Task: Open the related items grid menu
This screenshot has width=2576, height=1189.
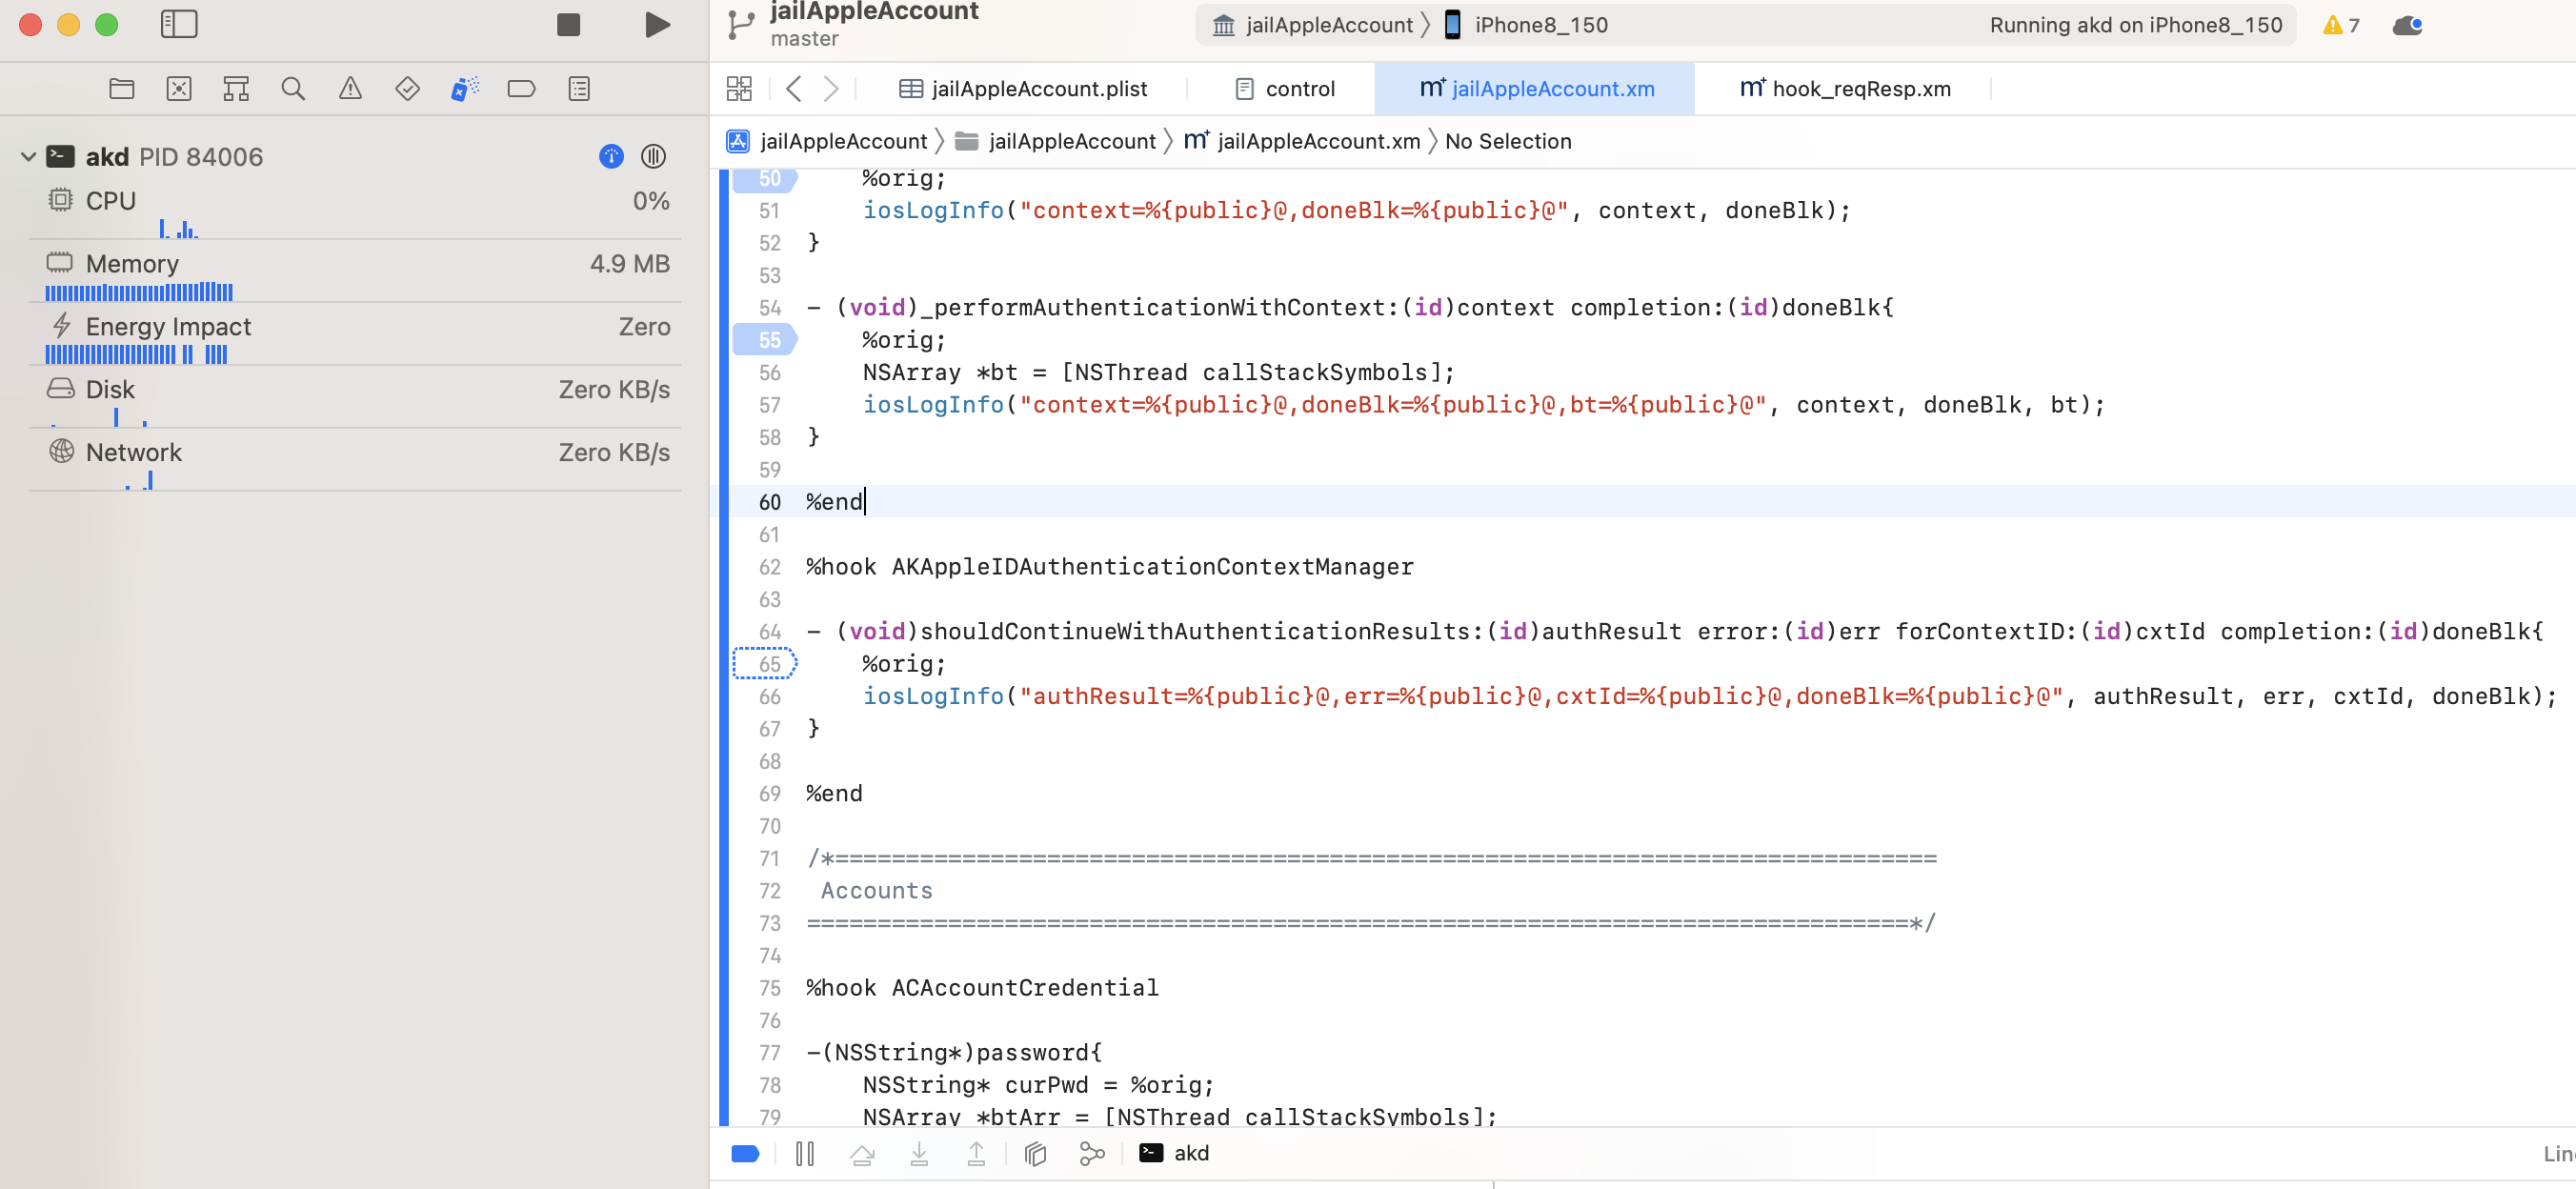Action: 739,89
